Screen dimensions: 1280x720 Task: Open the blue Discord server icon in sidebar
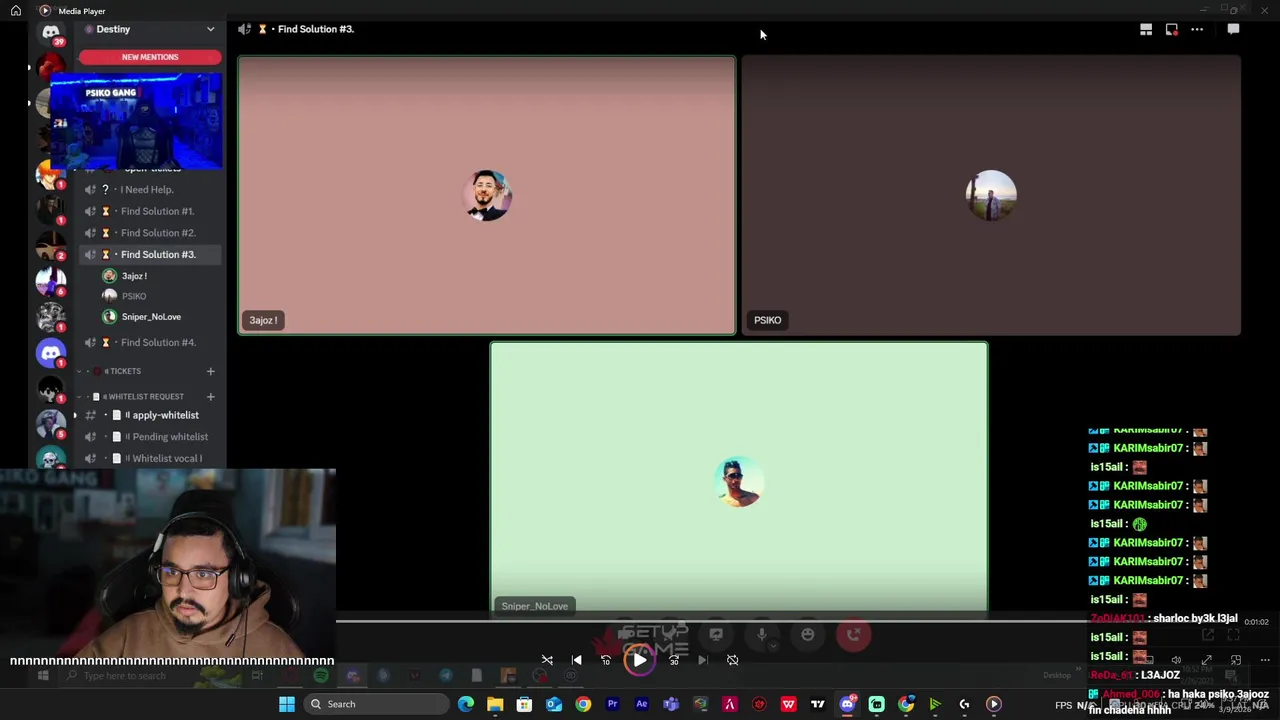tap(51, 351)
